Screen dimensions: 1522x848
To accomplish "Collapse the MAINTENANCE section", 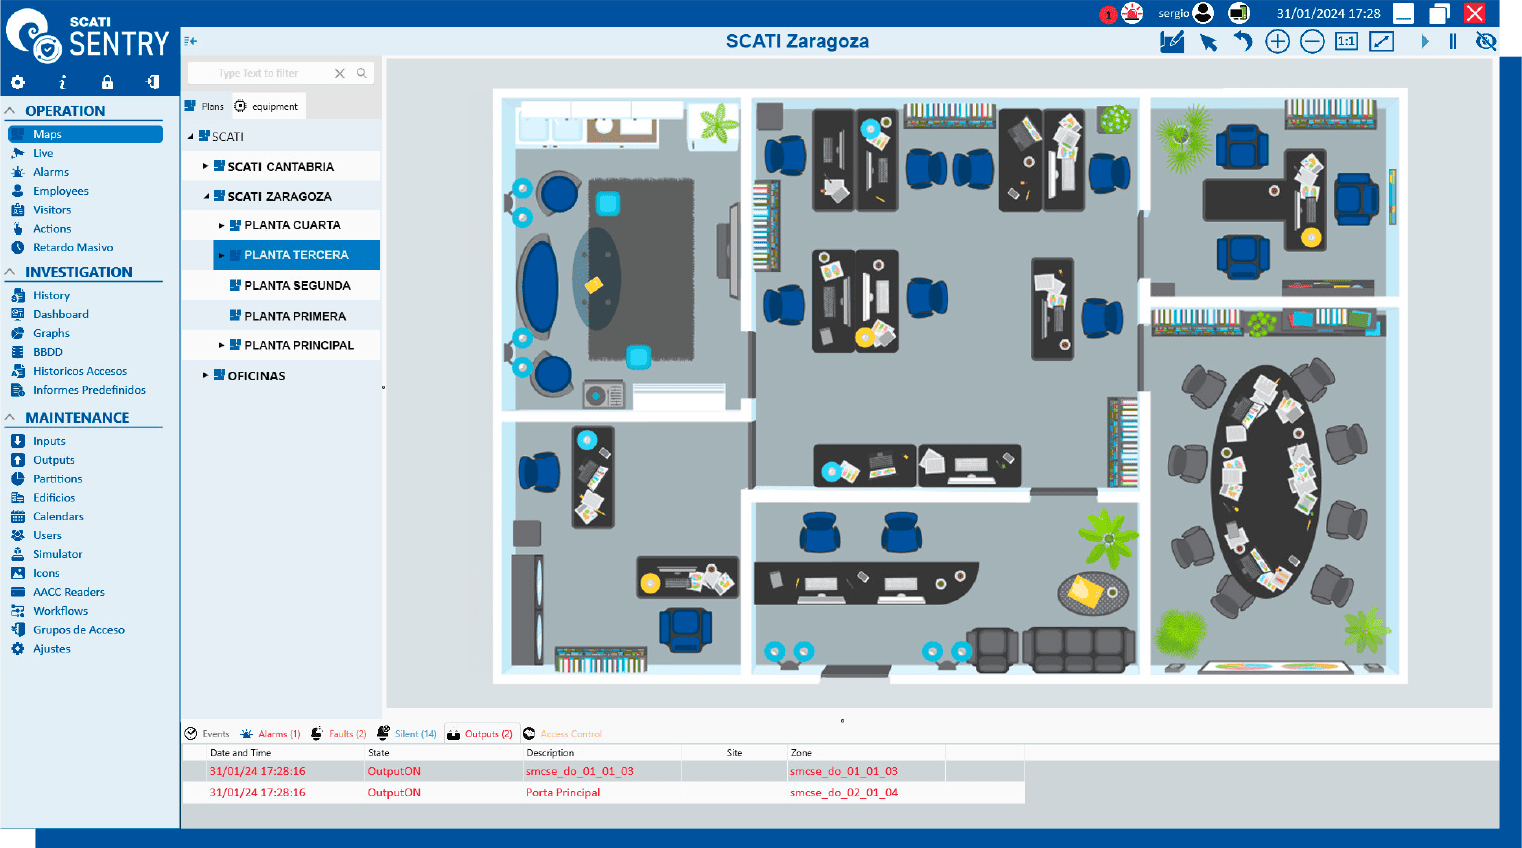I will coord(10,418).
